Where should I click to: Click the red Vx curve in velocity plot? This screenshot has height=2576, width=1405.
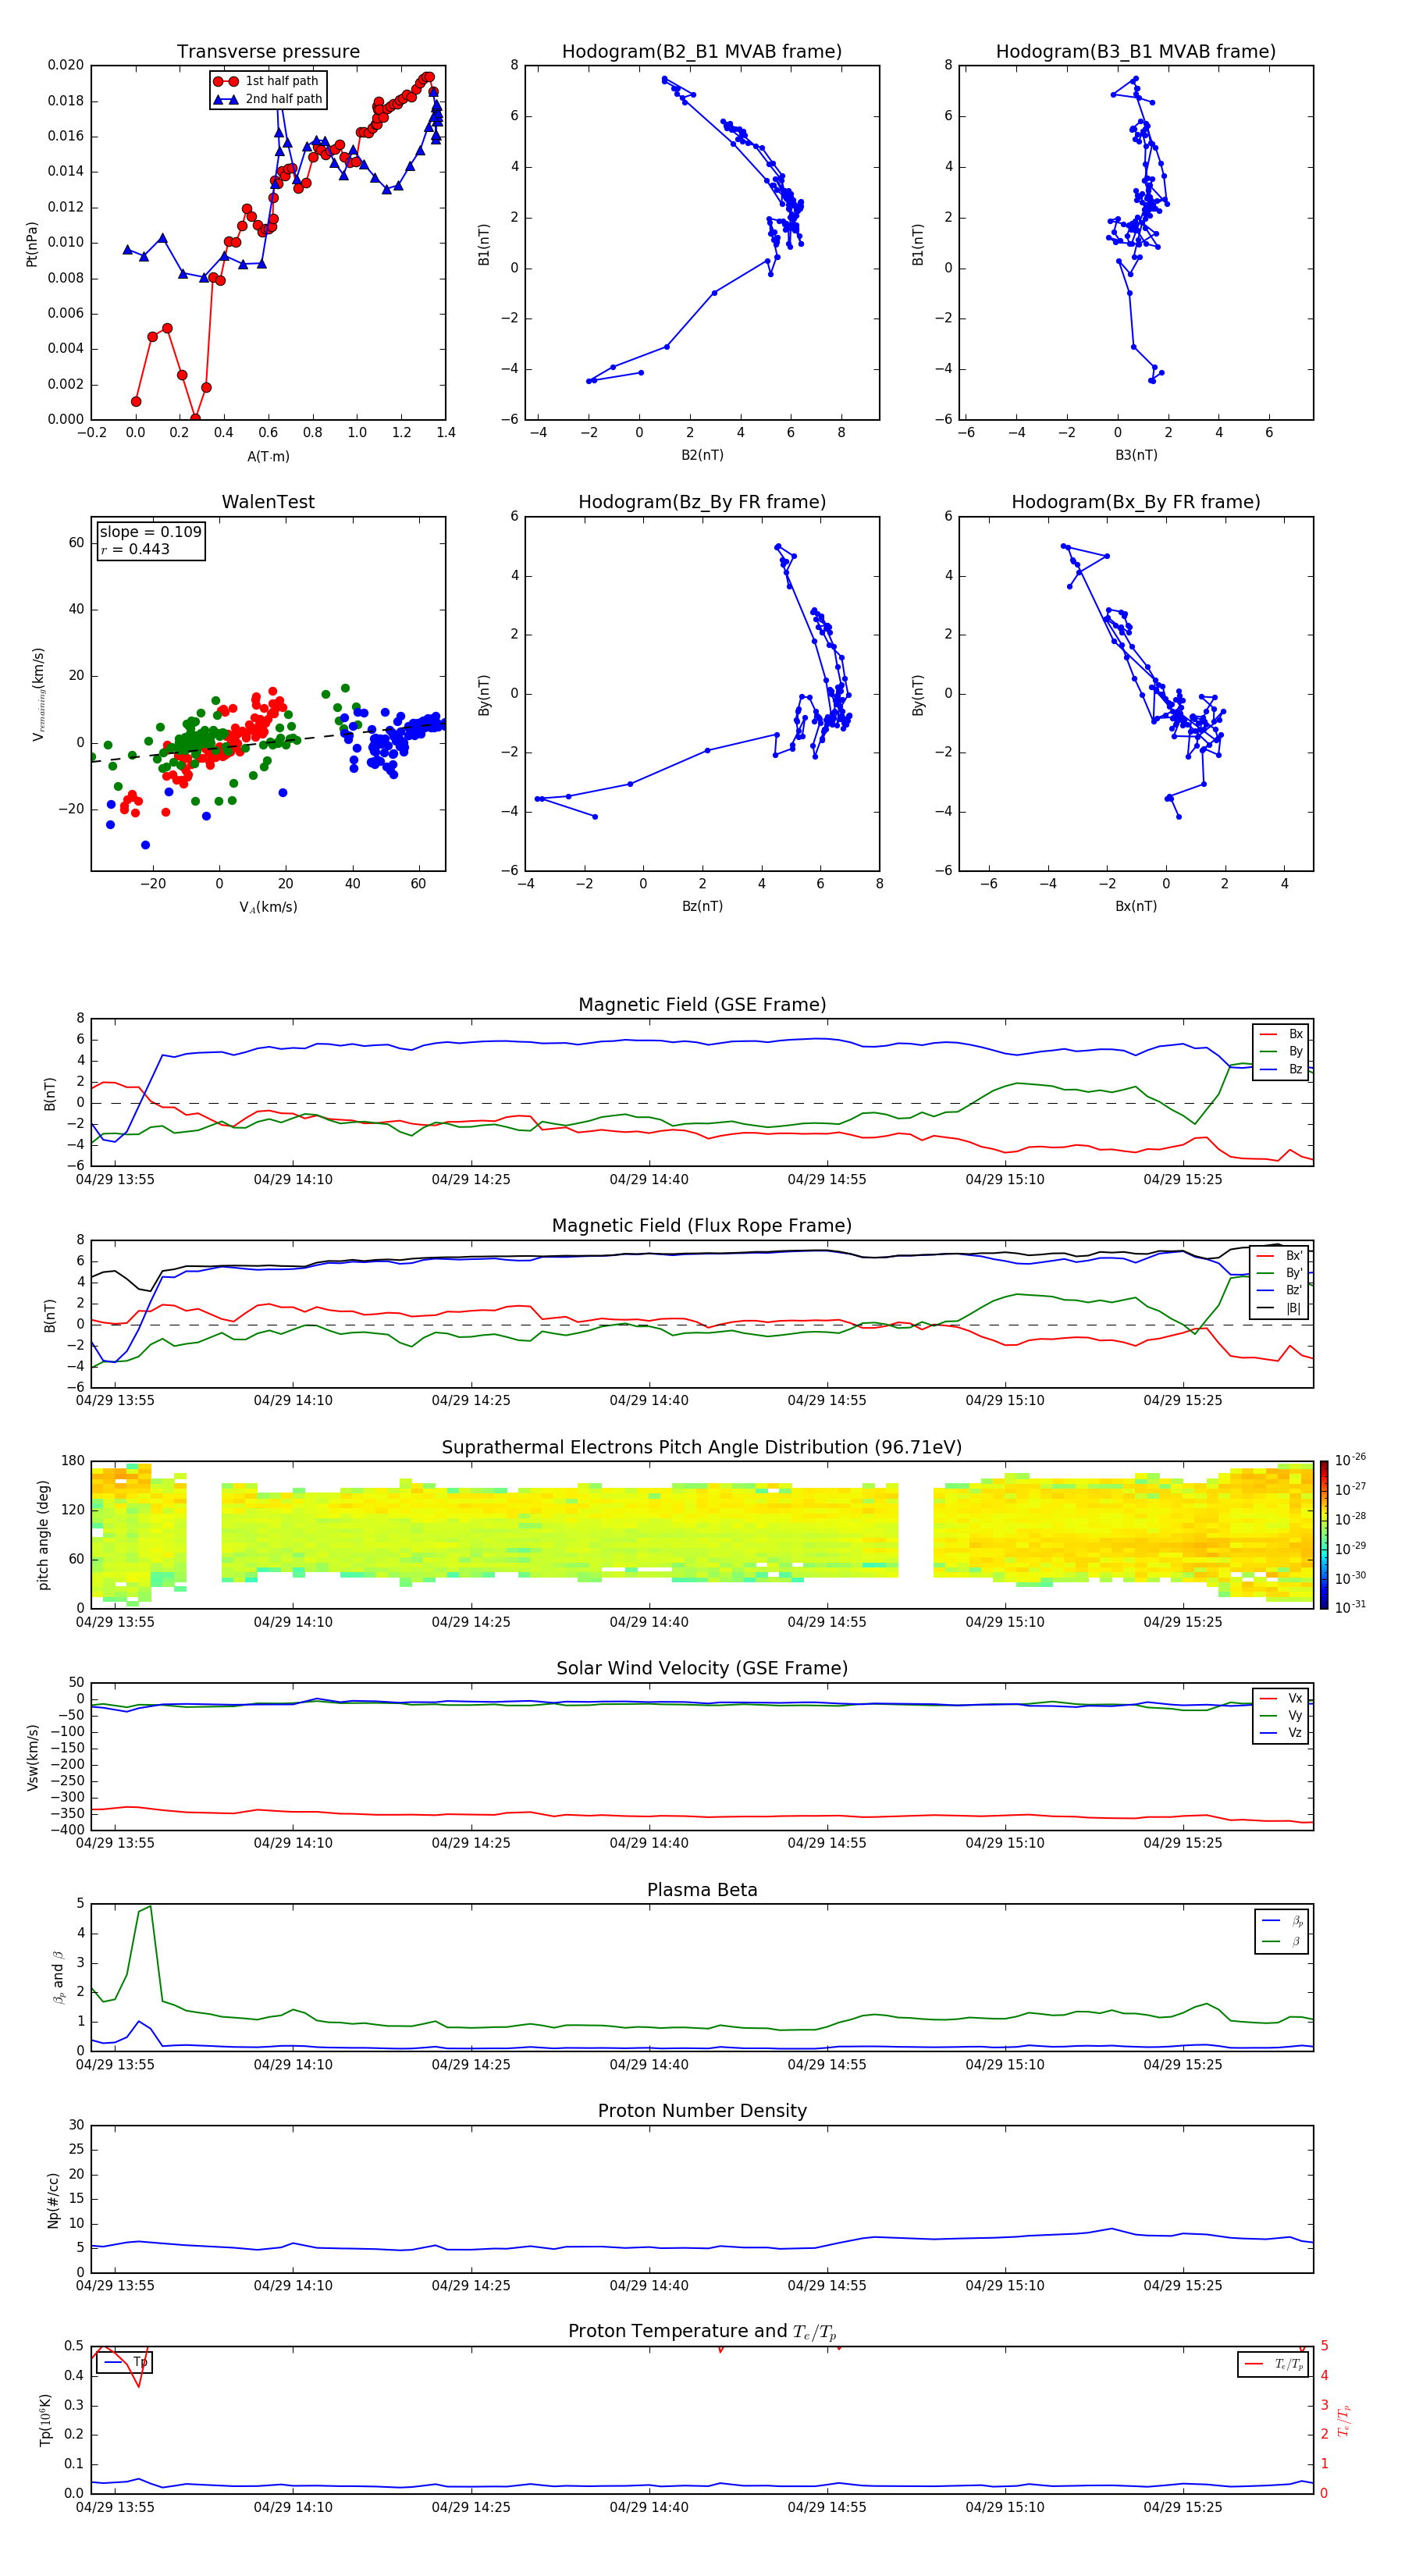[702, 1815]
